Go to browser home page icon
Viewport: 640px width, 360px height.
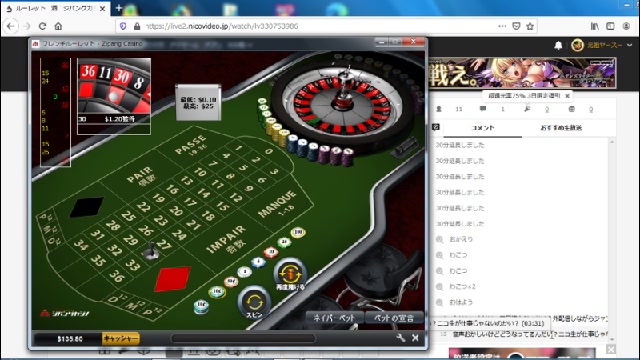click(x=58, y=26)
